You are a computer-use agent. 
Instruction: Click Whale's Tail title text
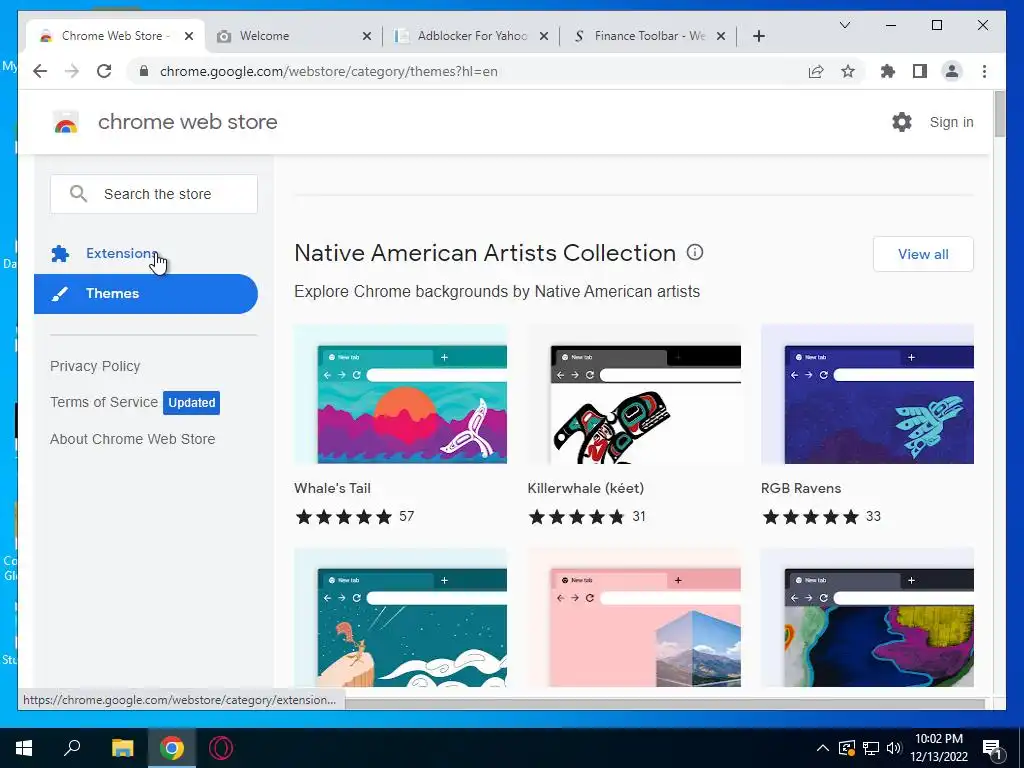click(332, 488)
